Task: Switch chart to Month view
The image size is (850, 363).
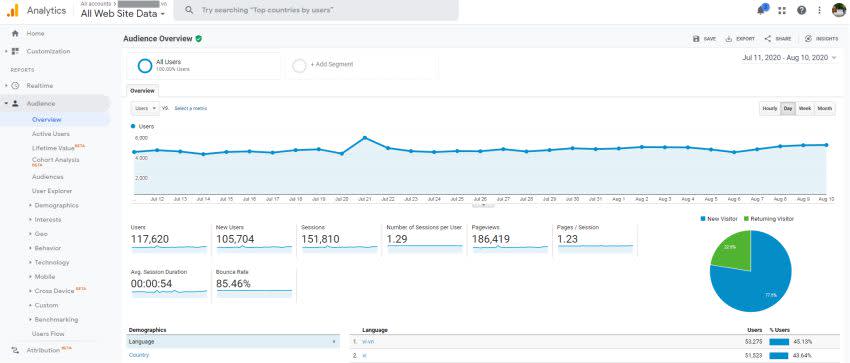Action: tap(825, 108)
